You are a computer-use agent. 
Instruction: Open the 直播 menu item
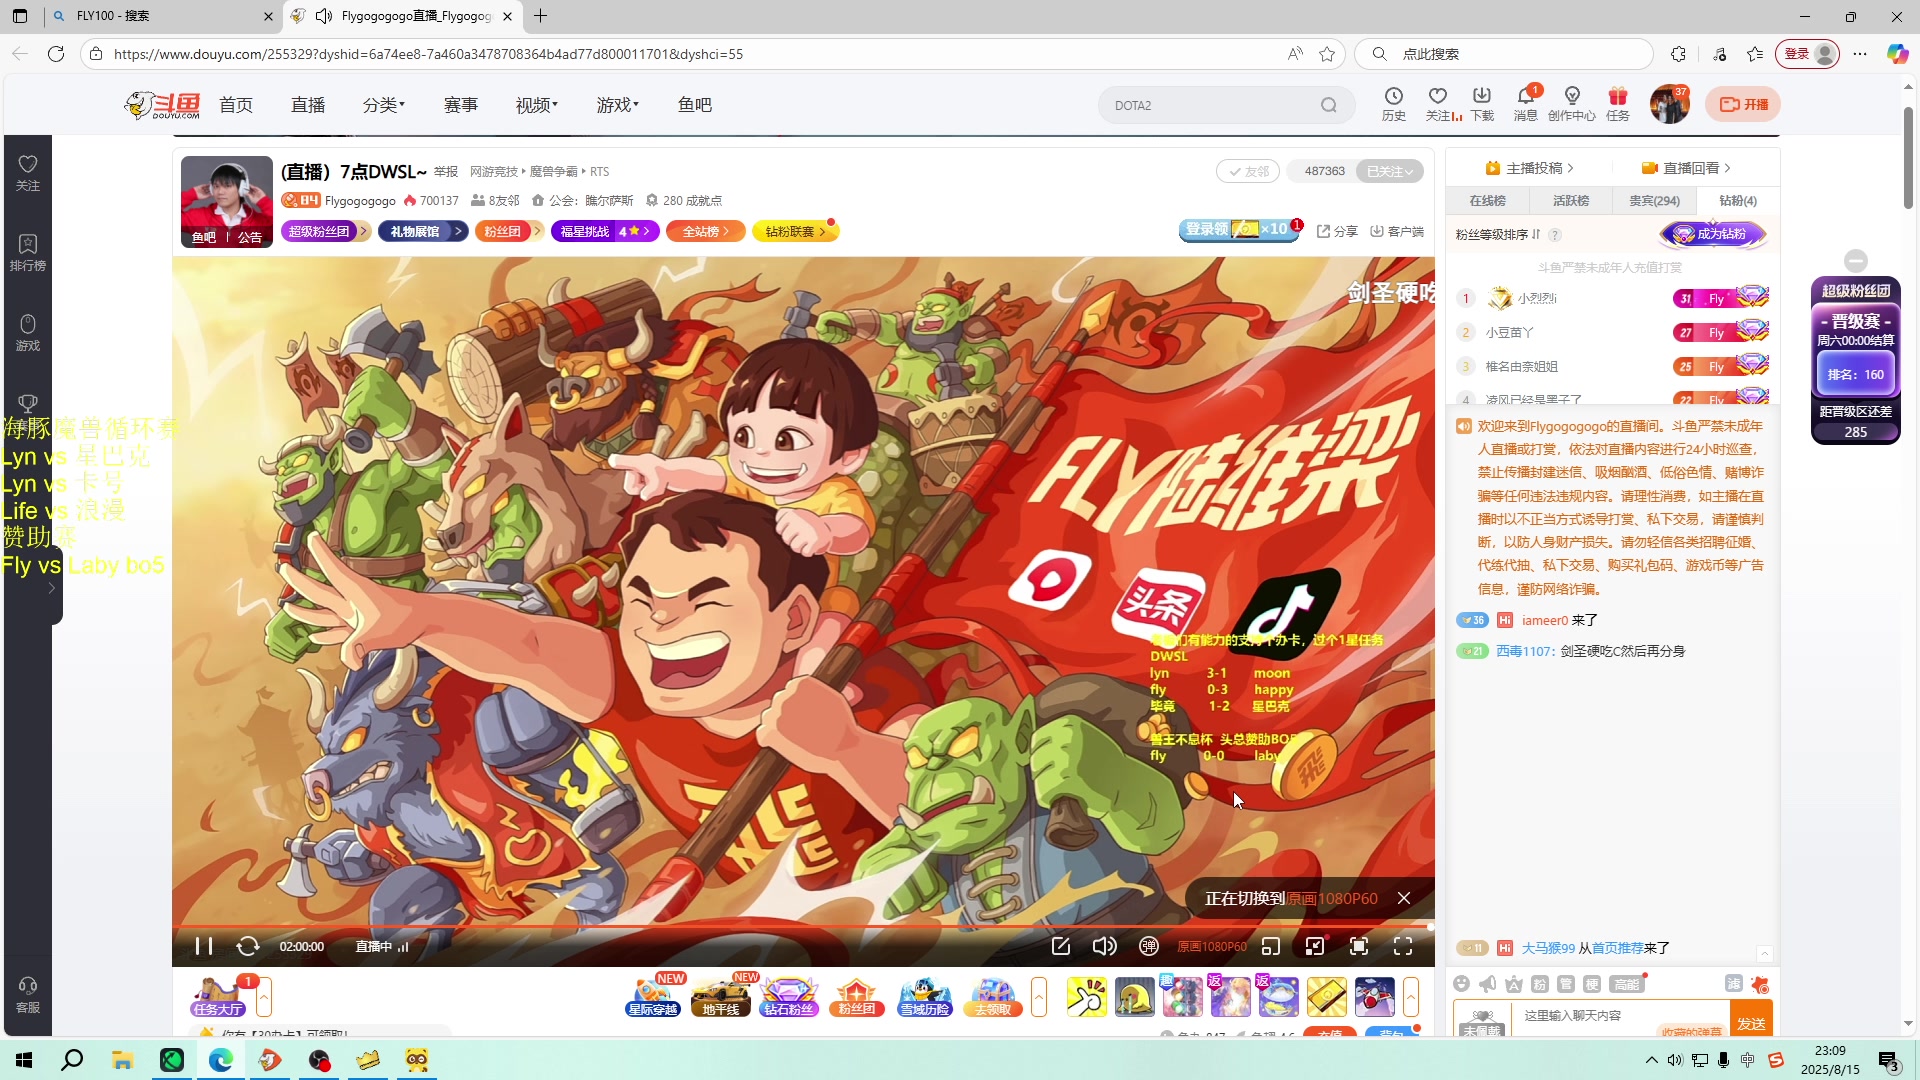pyautogui.click(x=308, y=105)
